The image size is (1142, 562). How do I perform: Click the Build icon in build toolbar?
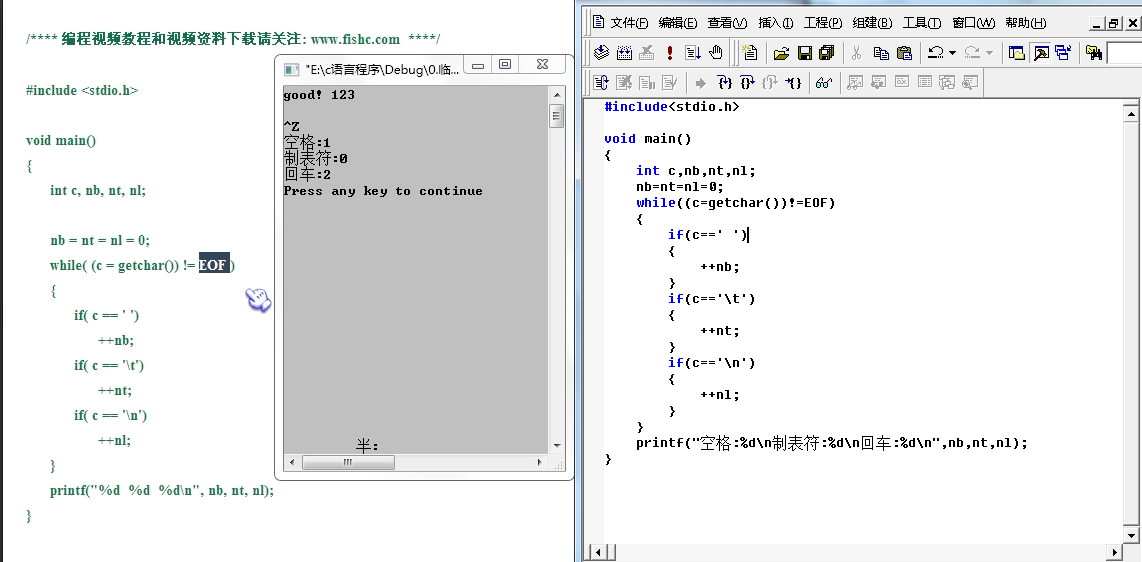(624, 52)
